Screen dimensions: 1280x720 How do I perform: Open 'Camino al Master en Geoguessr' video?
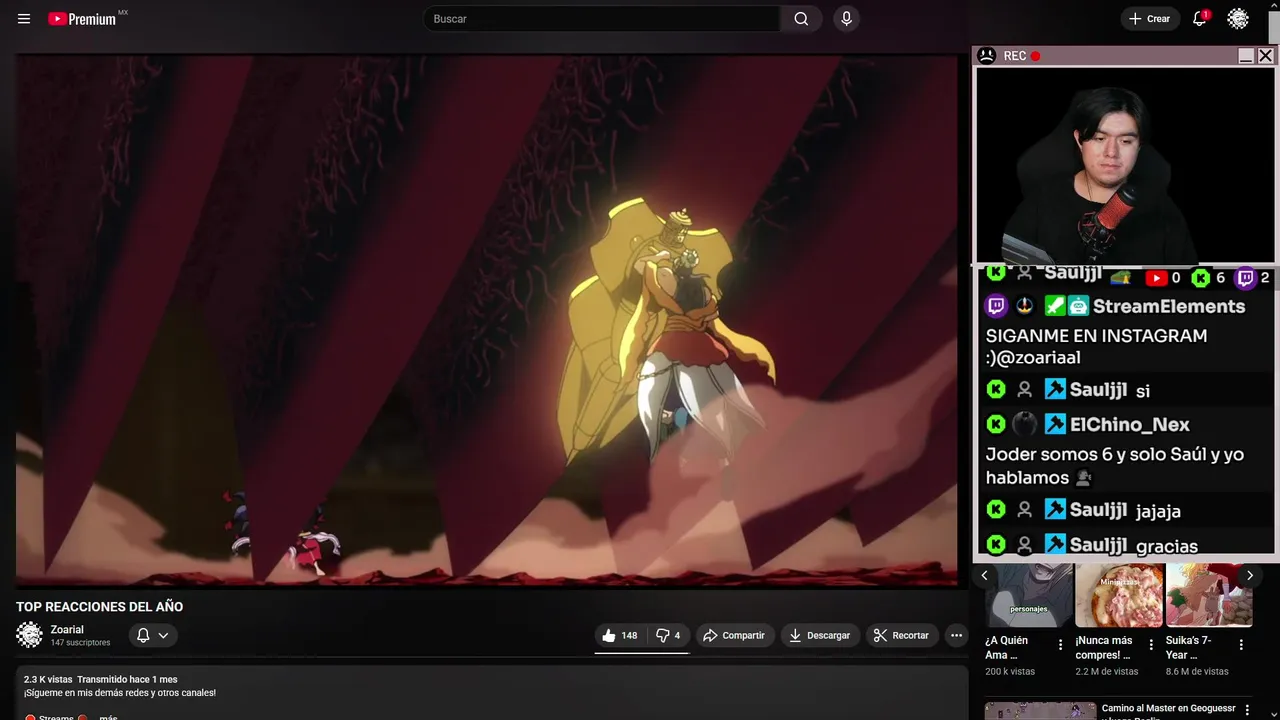[x=1168, y=711]
